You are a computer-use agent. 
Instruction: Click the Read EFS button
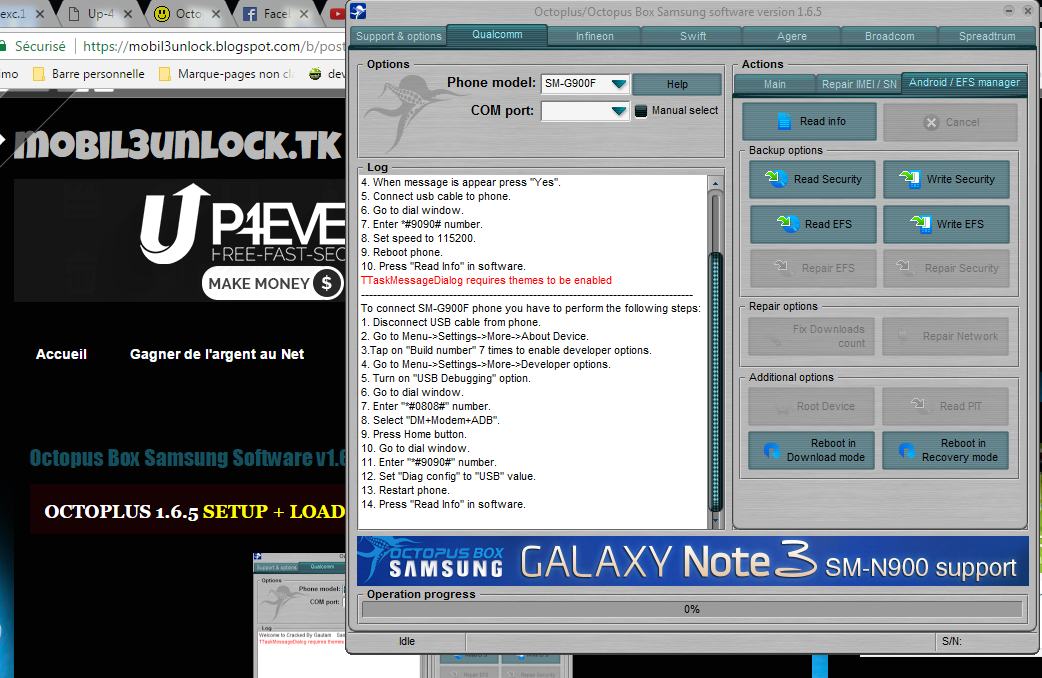coord(812,224)
